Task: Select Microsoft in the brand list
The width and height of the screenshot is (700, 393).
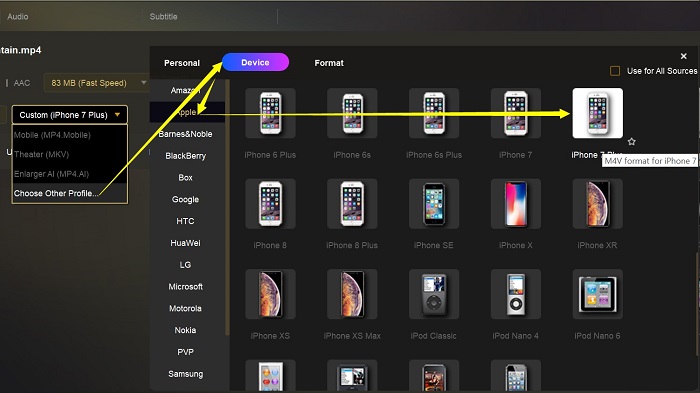Action: [187, 287]
